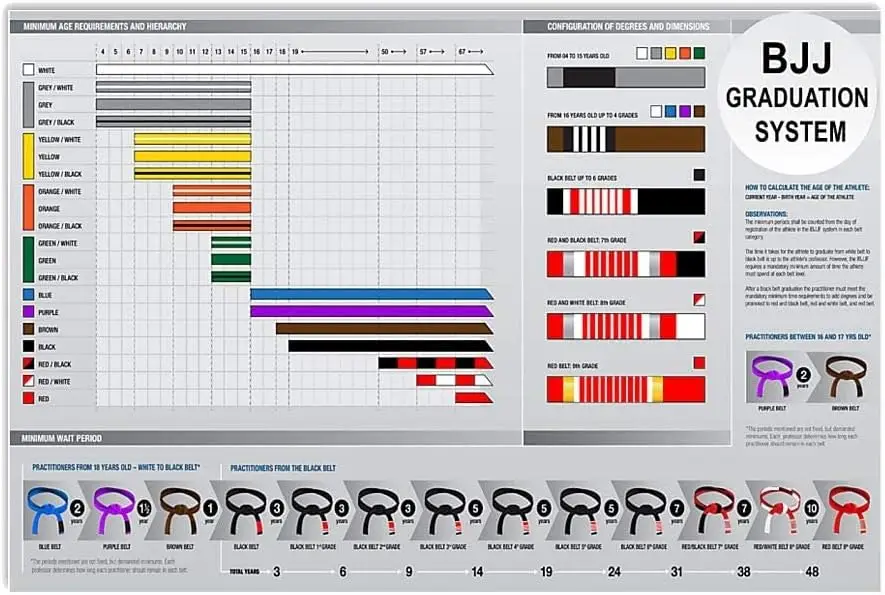Click the 'YELLOW / BLACK' legend label

pos(60,174)
